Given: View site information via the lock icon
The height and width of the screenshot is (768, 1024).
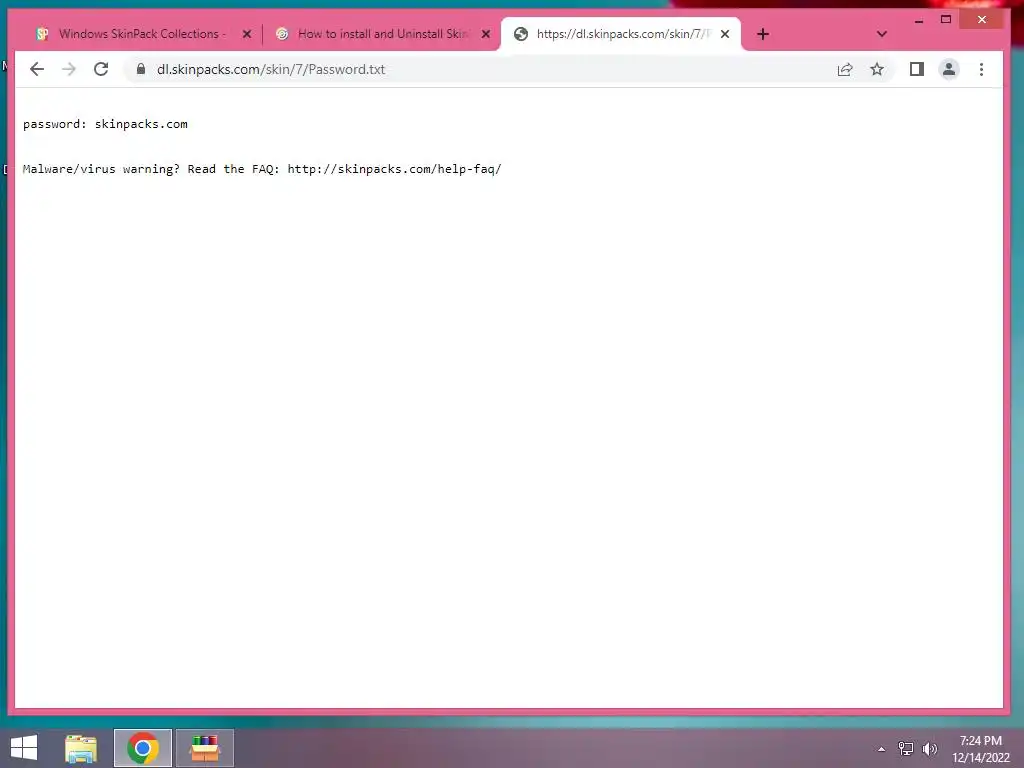Looking at the screenshot, I should [140, 69].
